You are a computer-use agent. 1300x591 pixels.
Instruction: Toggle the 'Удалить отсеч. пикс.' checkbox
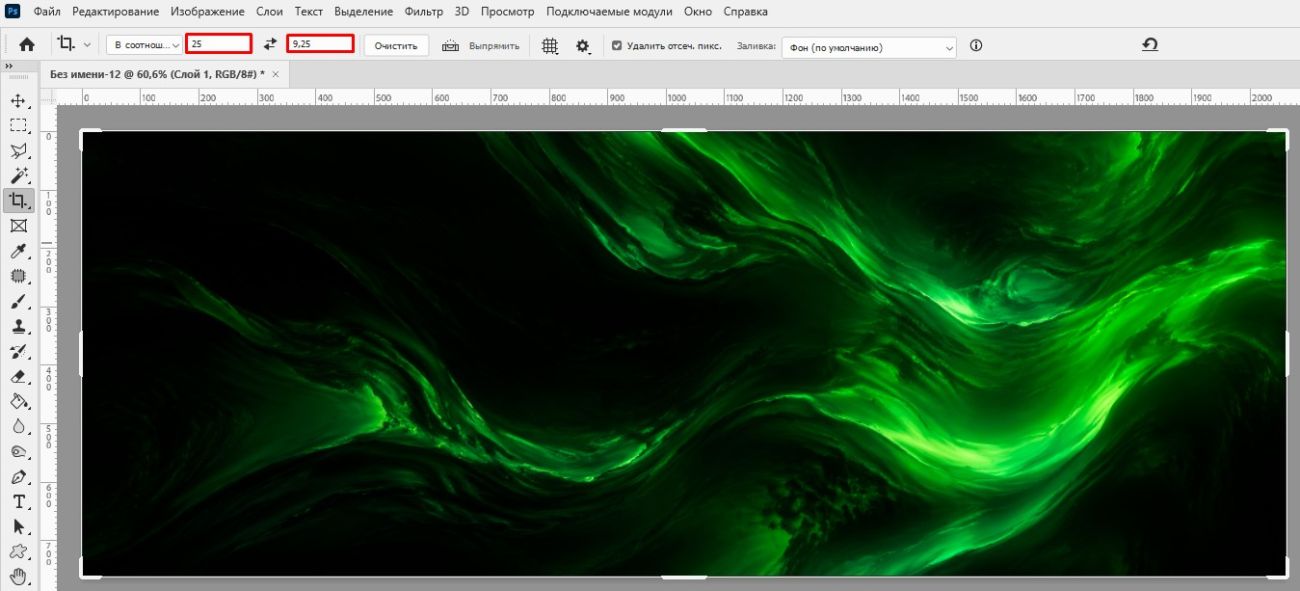(617, 46)
